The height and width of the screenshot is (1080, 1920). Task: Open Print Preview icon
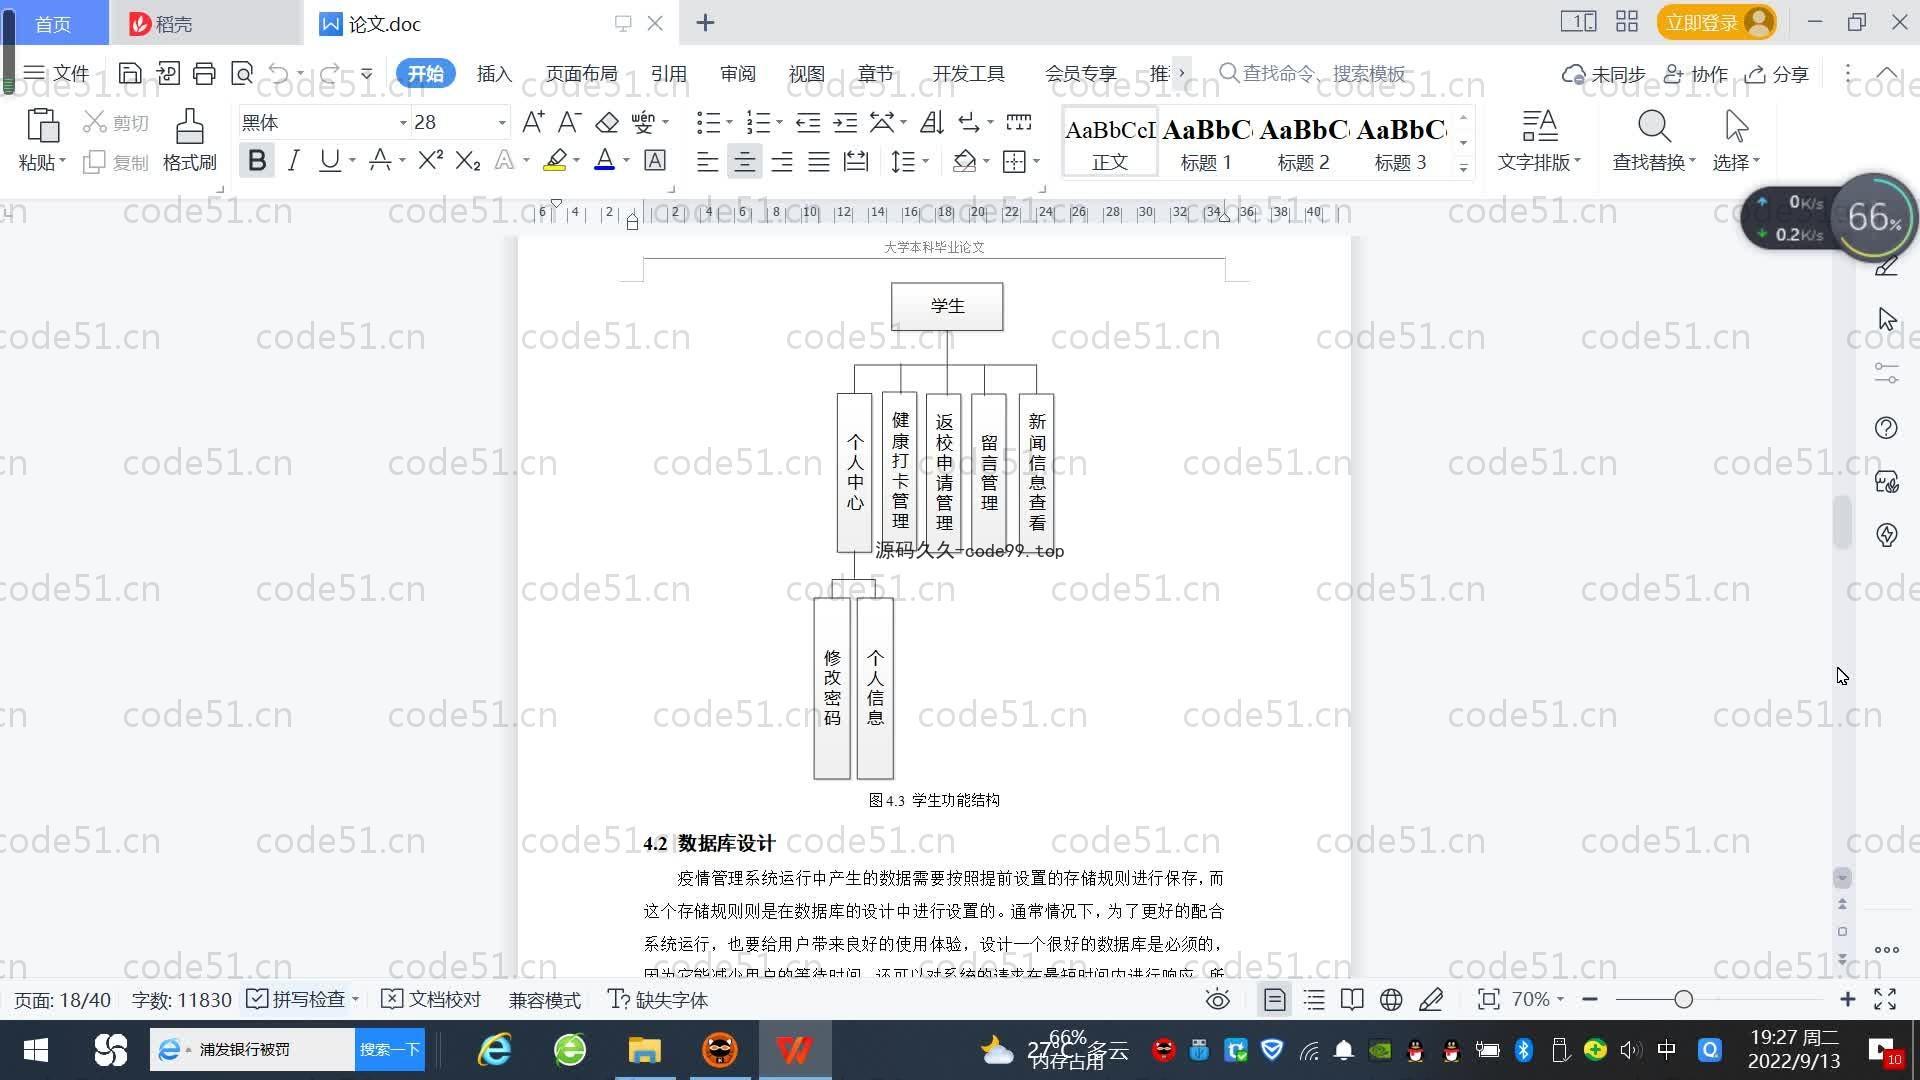point(241,73)
